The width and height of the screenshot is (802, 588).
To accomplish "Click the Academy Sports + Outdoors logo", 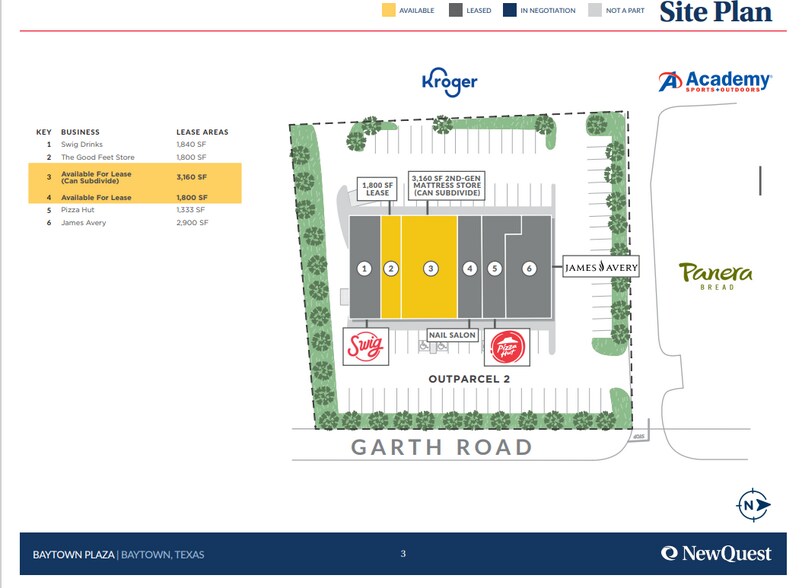I will pos(714,82).
